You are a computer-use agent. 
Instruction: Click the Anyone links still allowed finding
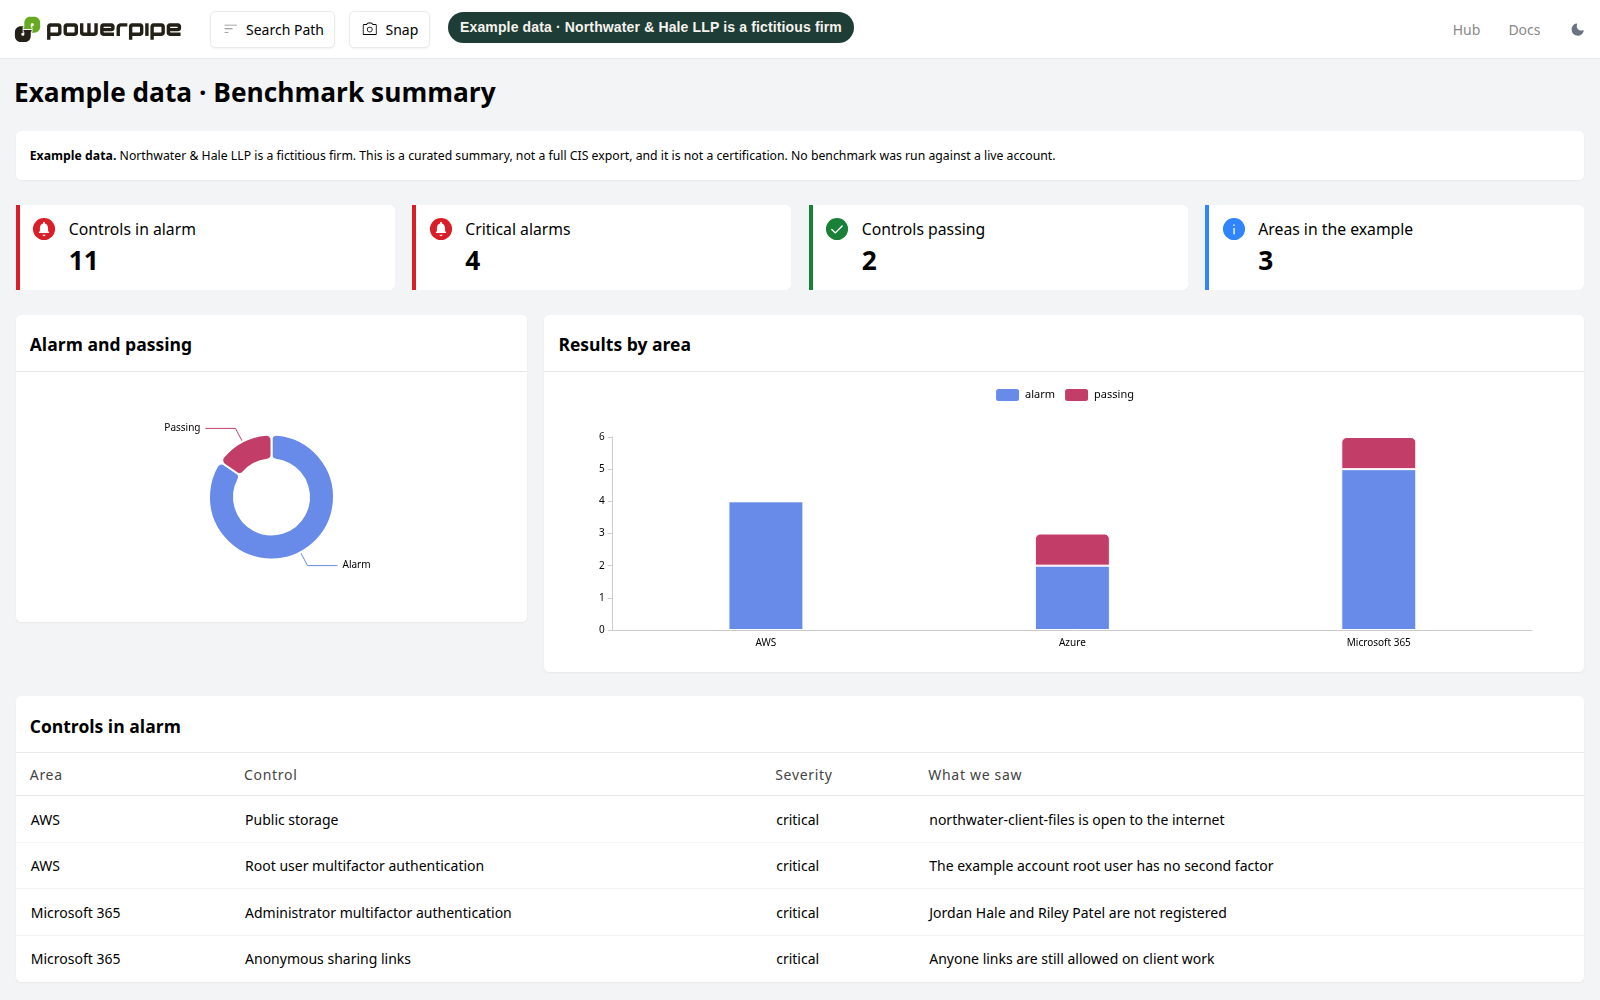pos(1072,959)
